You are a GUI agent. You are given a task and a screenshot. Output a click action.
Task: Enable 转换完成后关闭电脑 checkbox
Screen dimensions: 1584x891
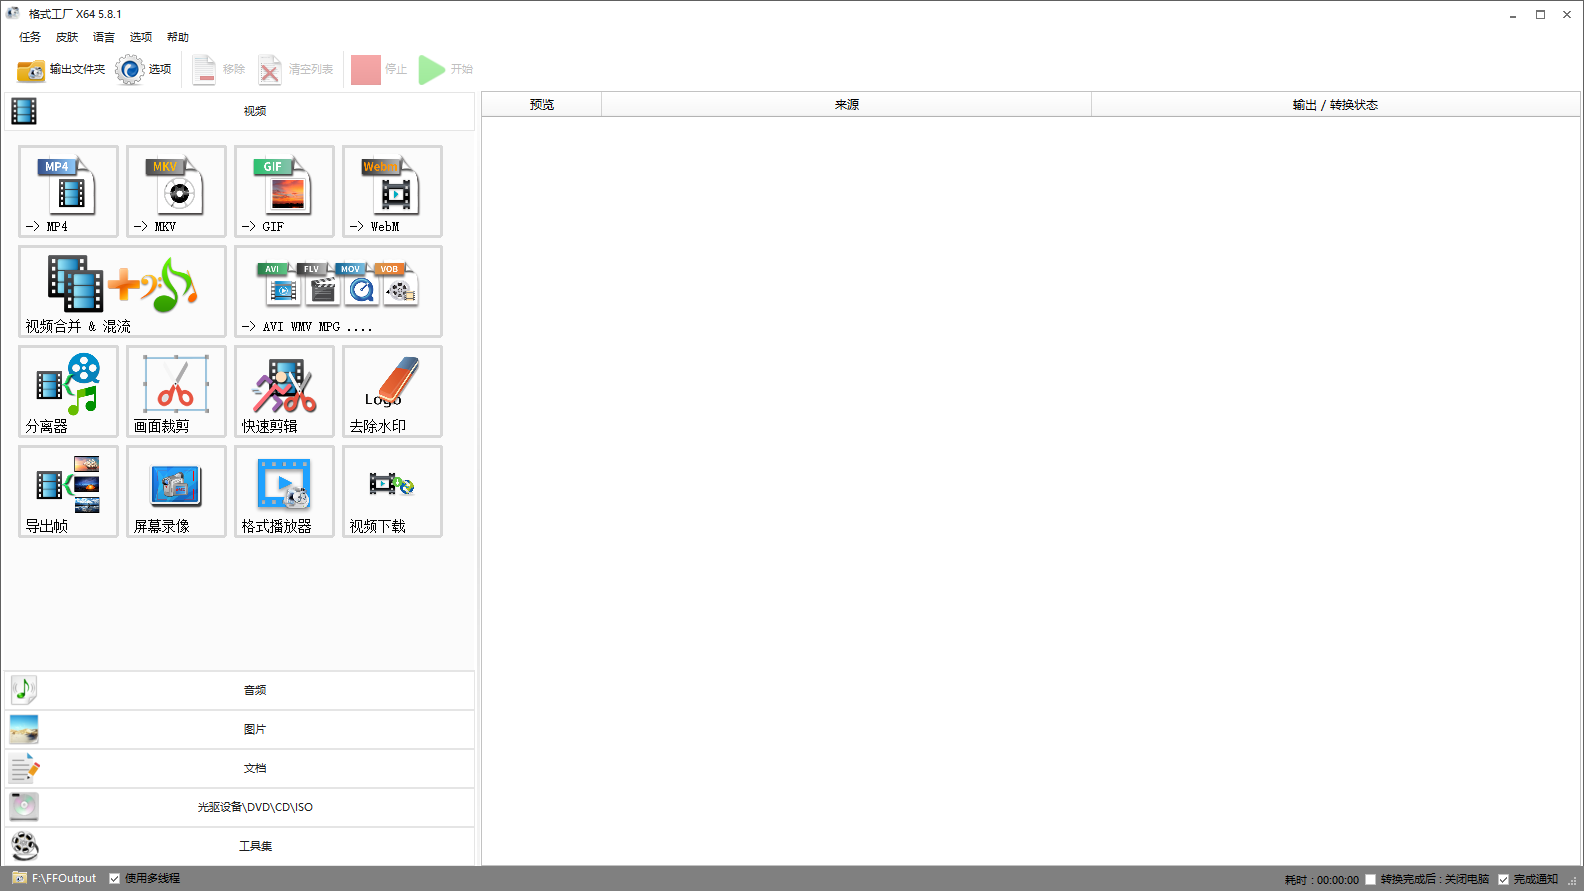(1371, 880)
